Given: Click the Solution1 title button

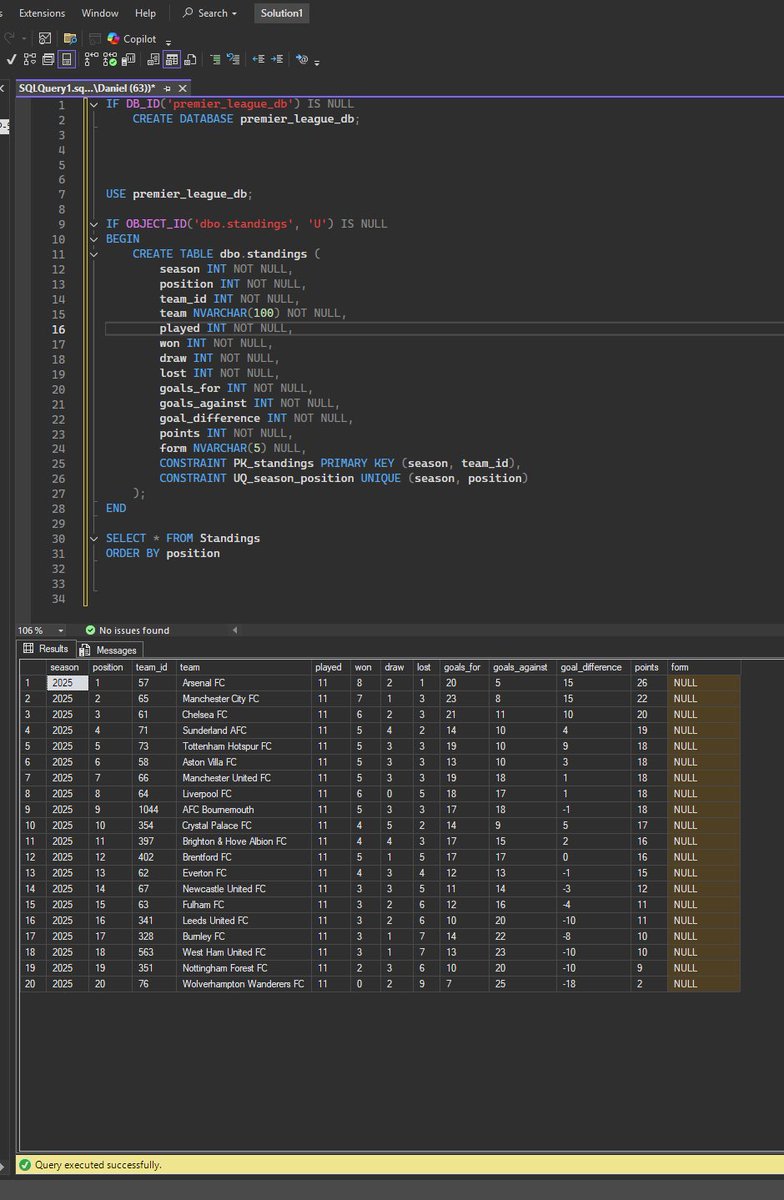Looking at the screenshot, I should (x=281, y=13).
